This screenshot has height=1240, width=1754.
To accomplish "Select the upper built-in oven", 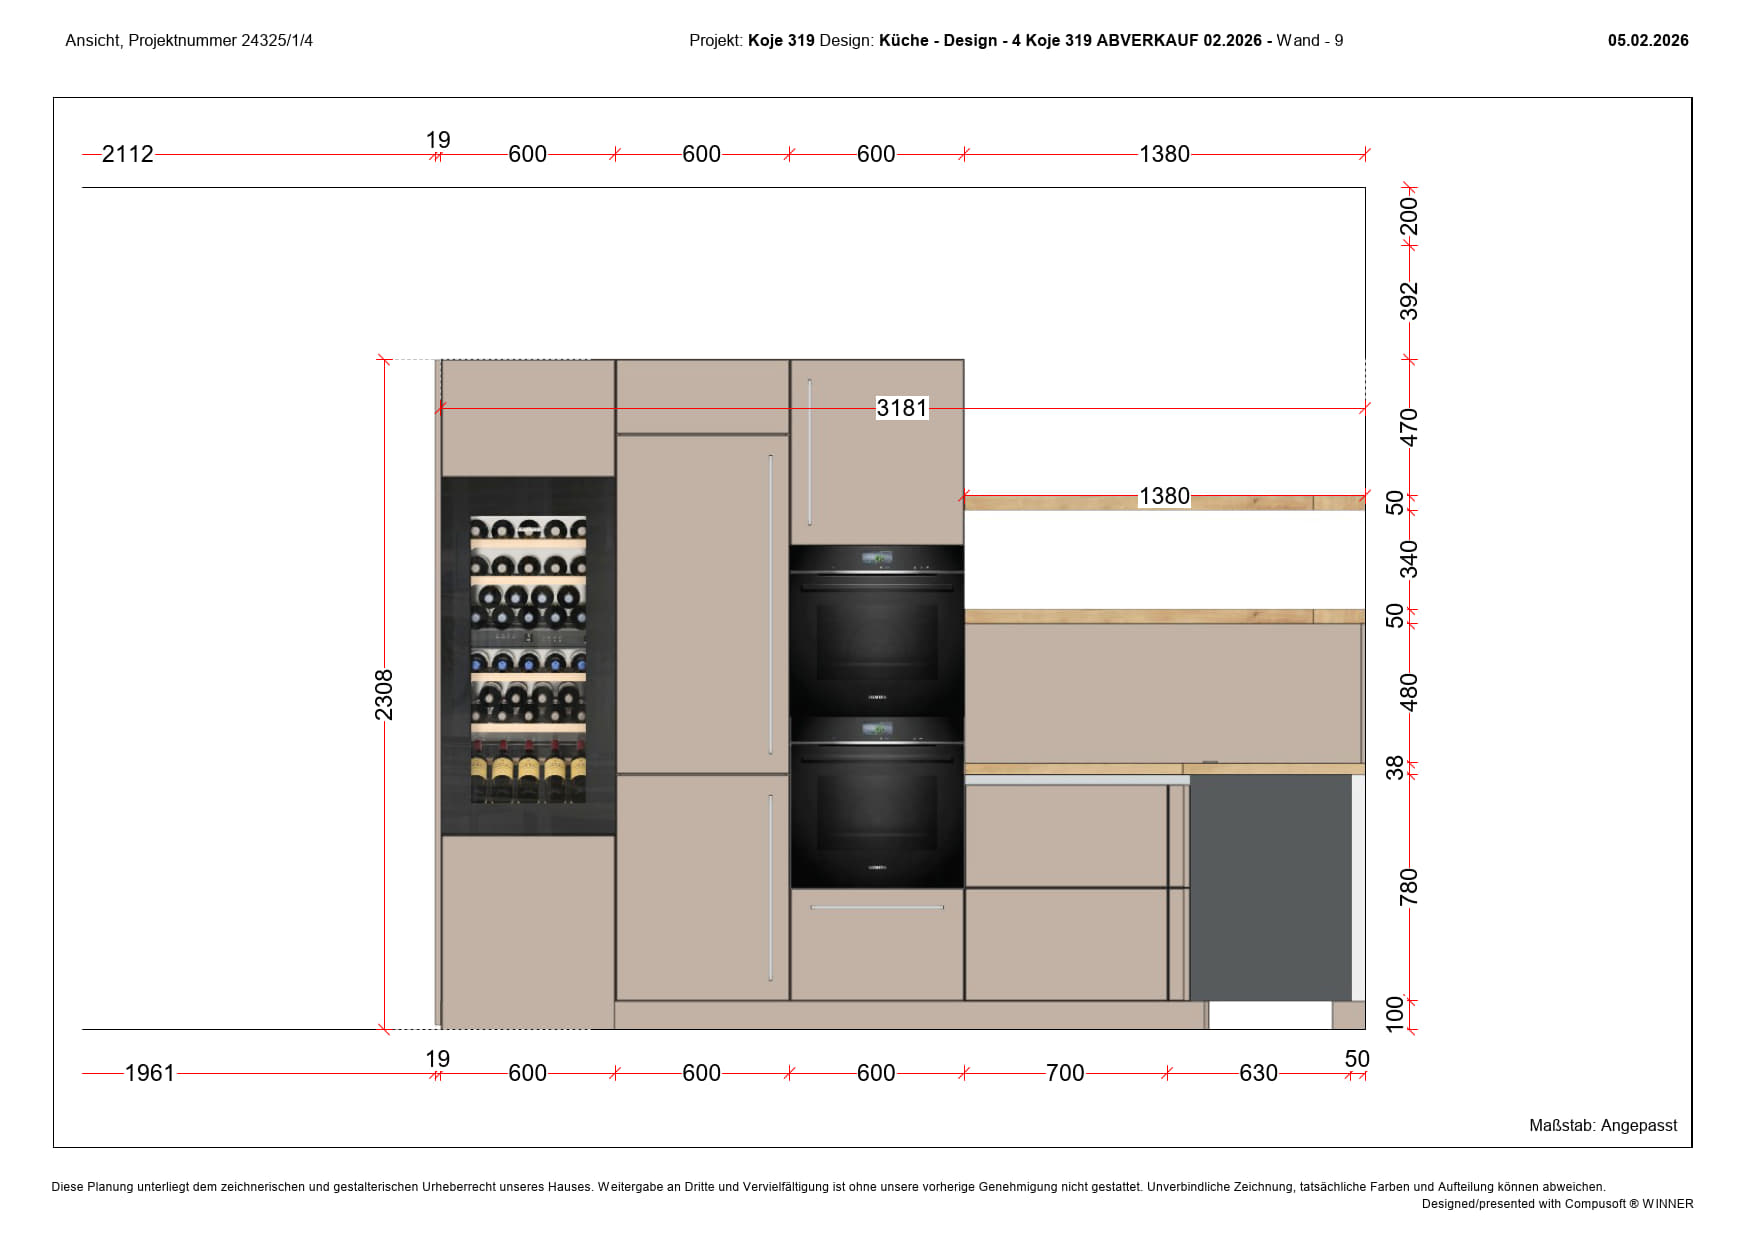I will pyautogui.click(x=877, y=630).
